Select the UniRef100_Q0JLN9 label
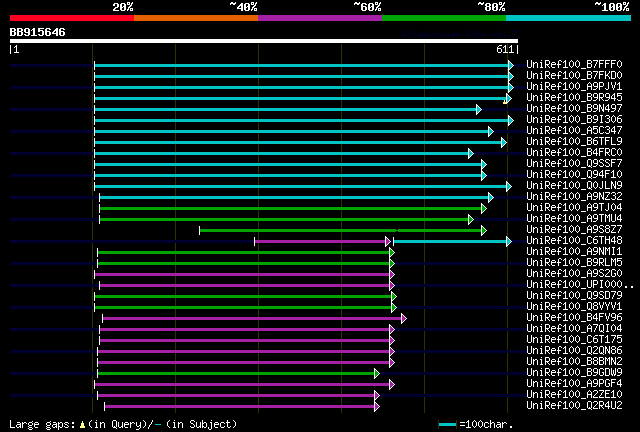 click(574, 186)
